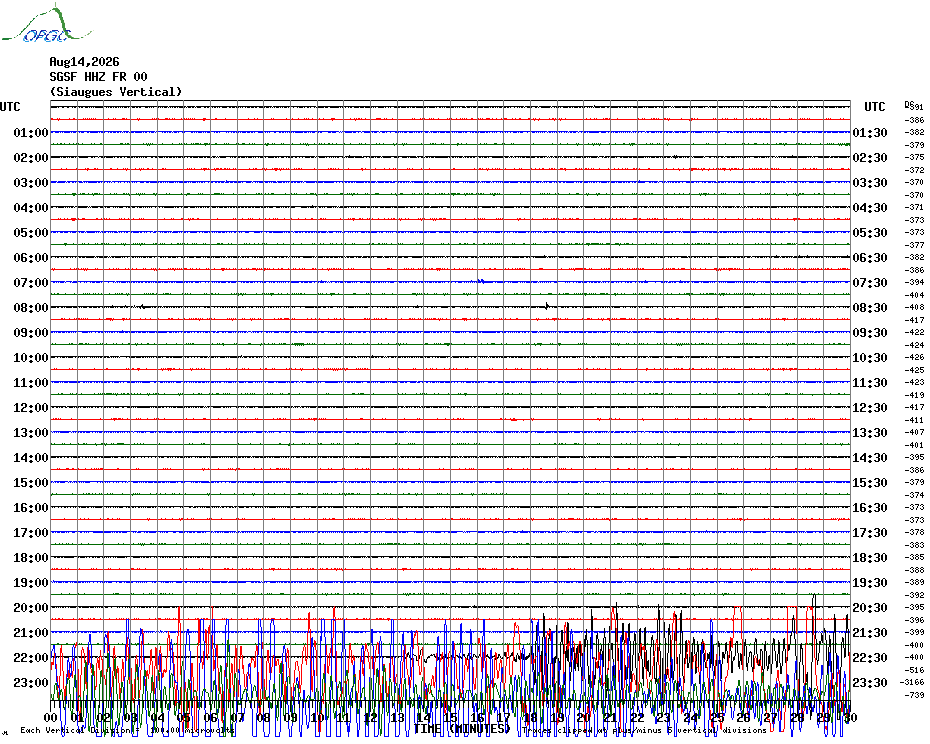Click the '-404' offset value

click(915, 295)
